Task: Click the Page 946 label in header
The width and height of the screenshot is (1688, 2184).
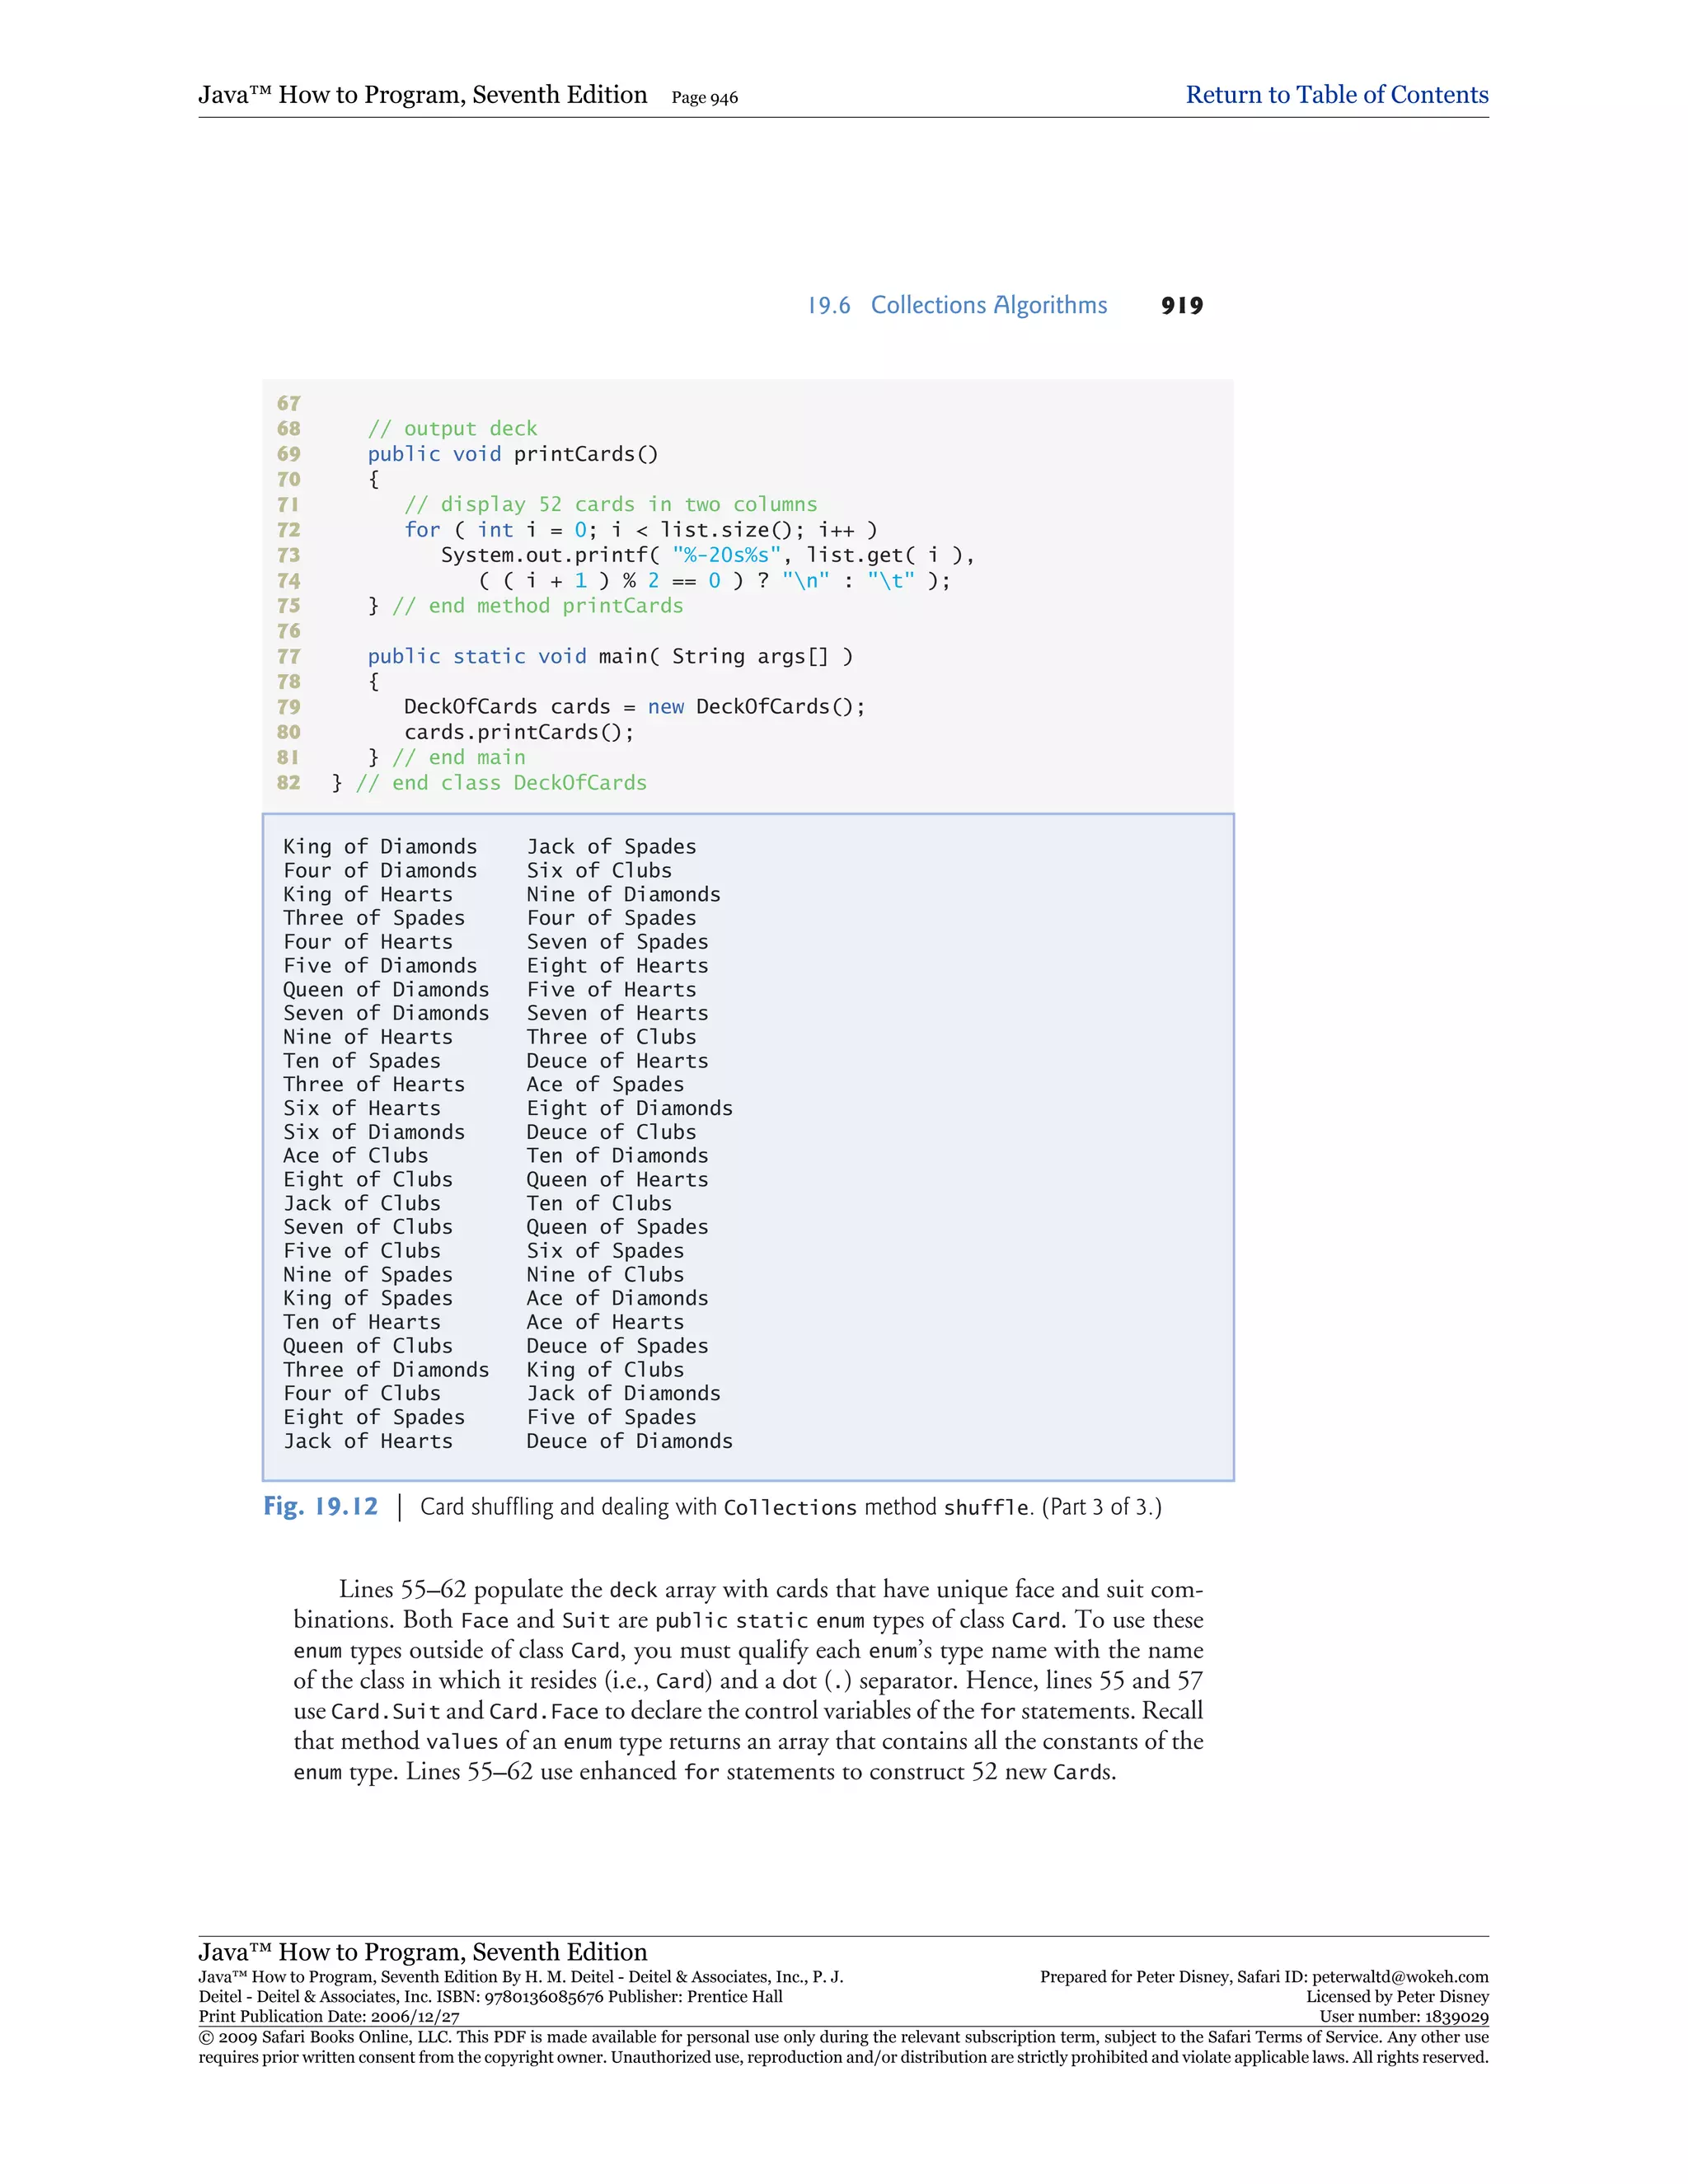Action: 704,98
